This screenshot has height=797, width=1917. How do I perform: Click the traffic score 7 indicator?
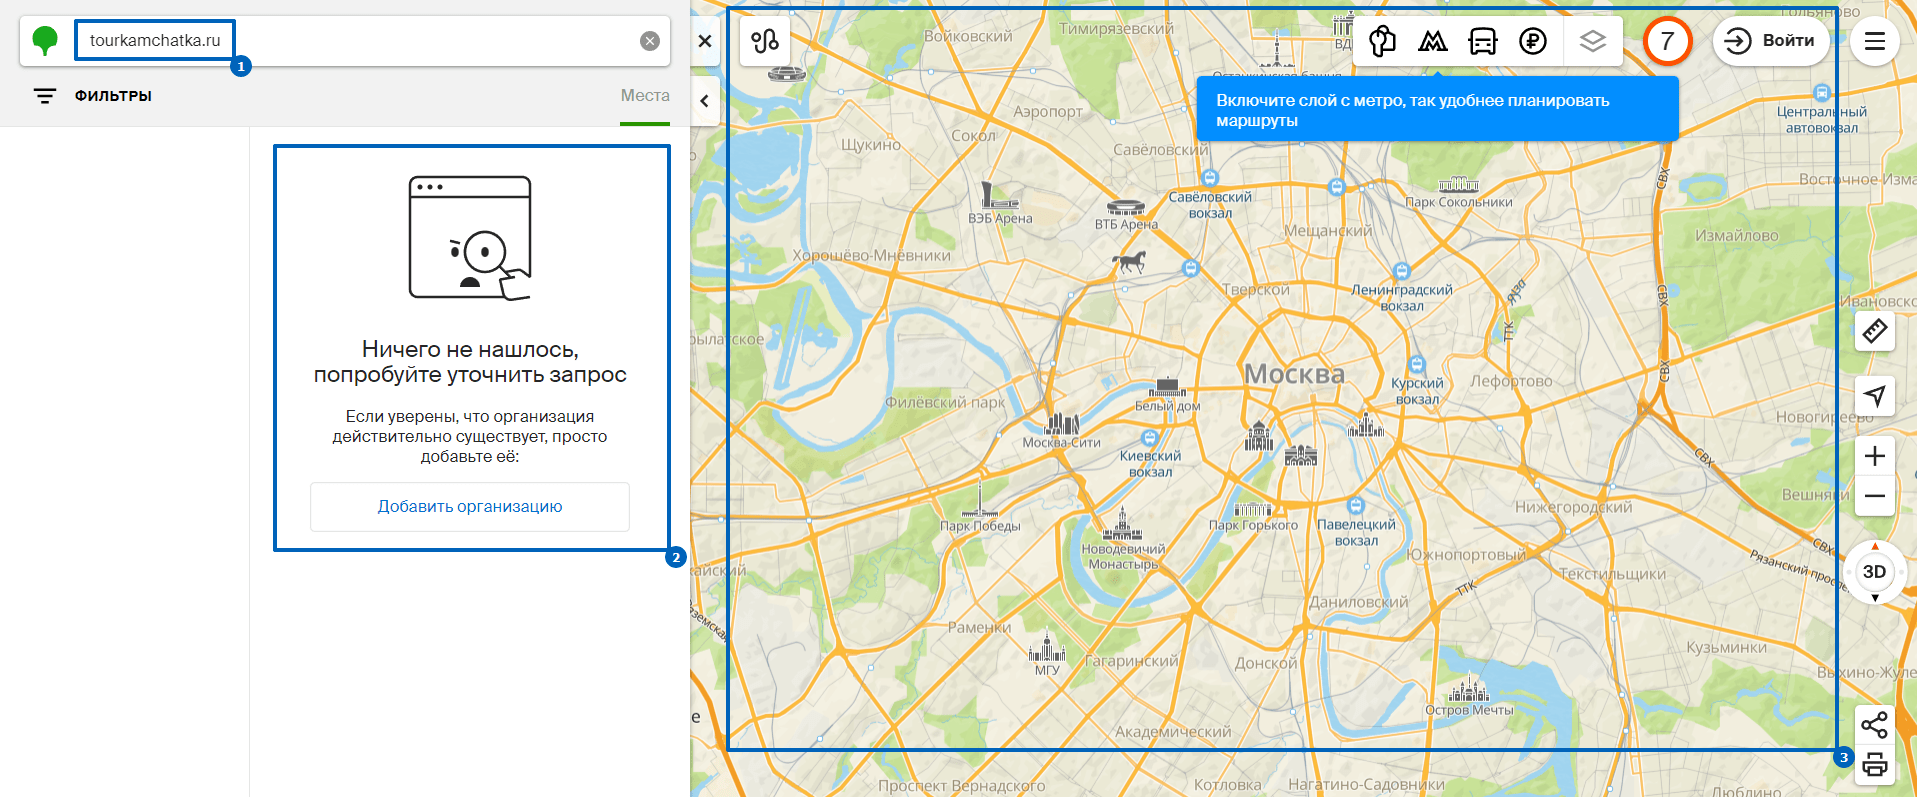coord(1667,41)
